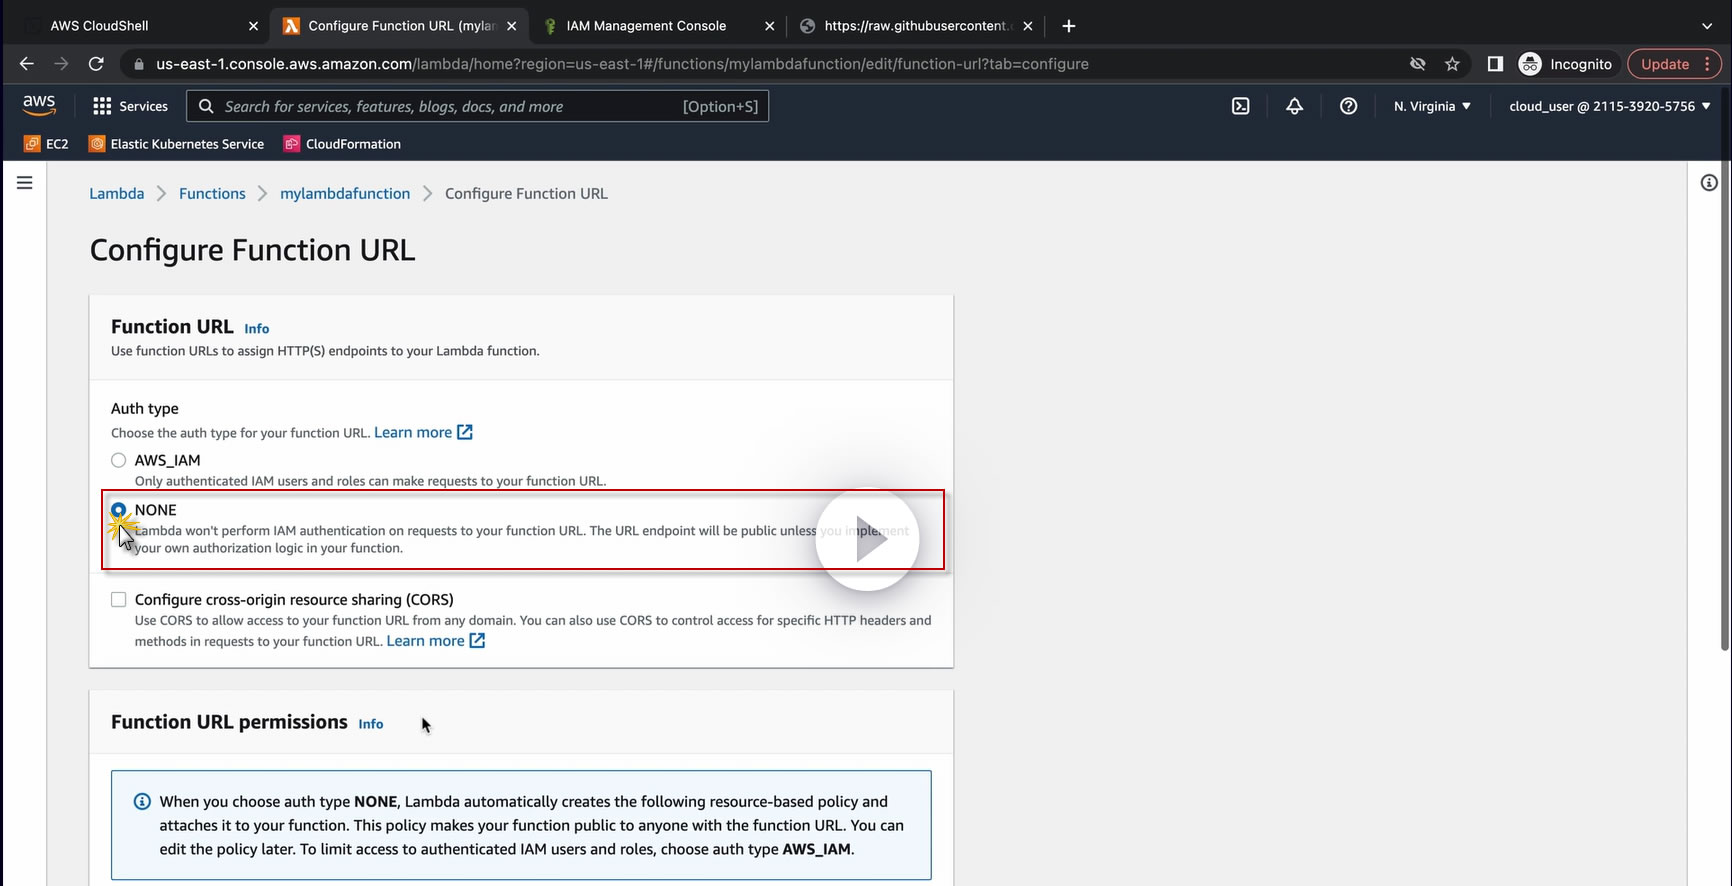This screenshot has width=1732, height=886.
Task: Open the notifications bell
Action: pyautogui.click(x=1294, y=106)
